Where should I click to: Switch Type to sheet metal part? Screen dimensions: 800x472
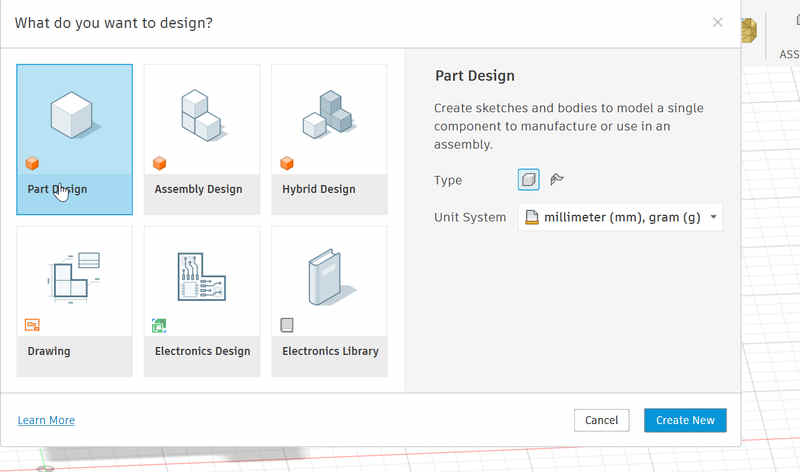[x=557, y=180]
